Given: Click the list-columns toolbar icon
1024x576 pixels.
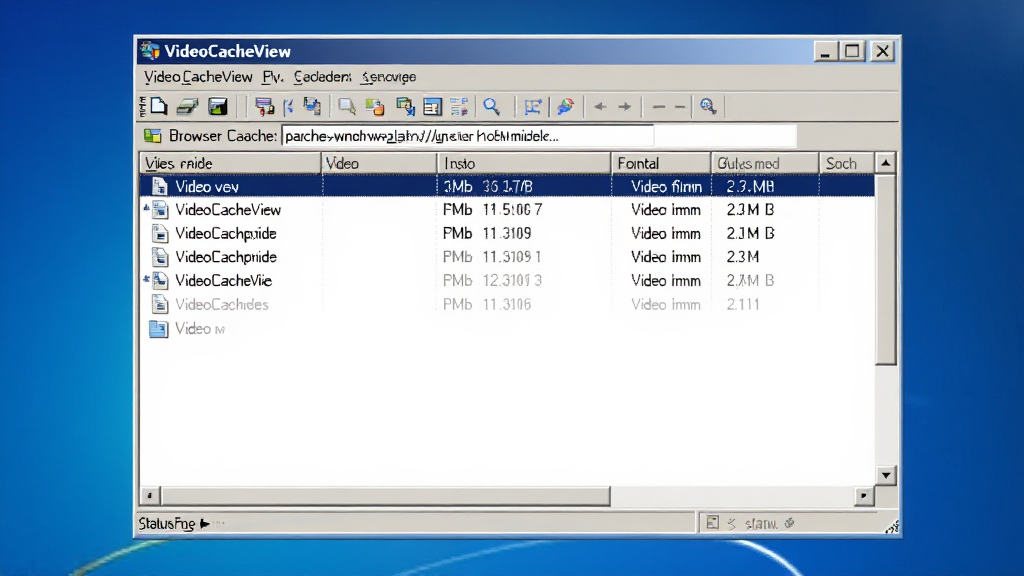Looking at the screenshot, I should 459,106.
